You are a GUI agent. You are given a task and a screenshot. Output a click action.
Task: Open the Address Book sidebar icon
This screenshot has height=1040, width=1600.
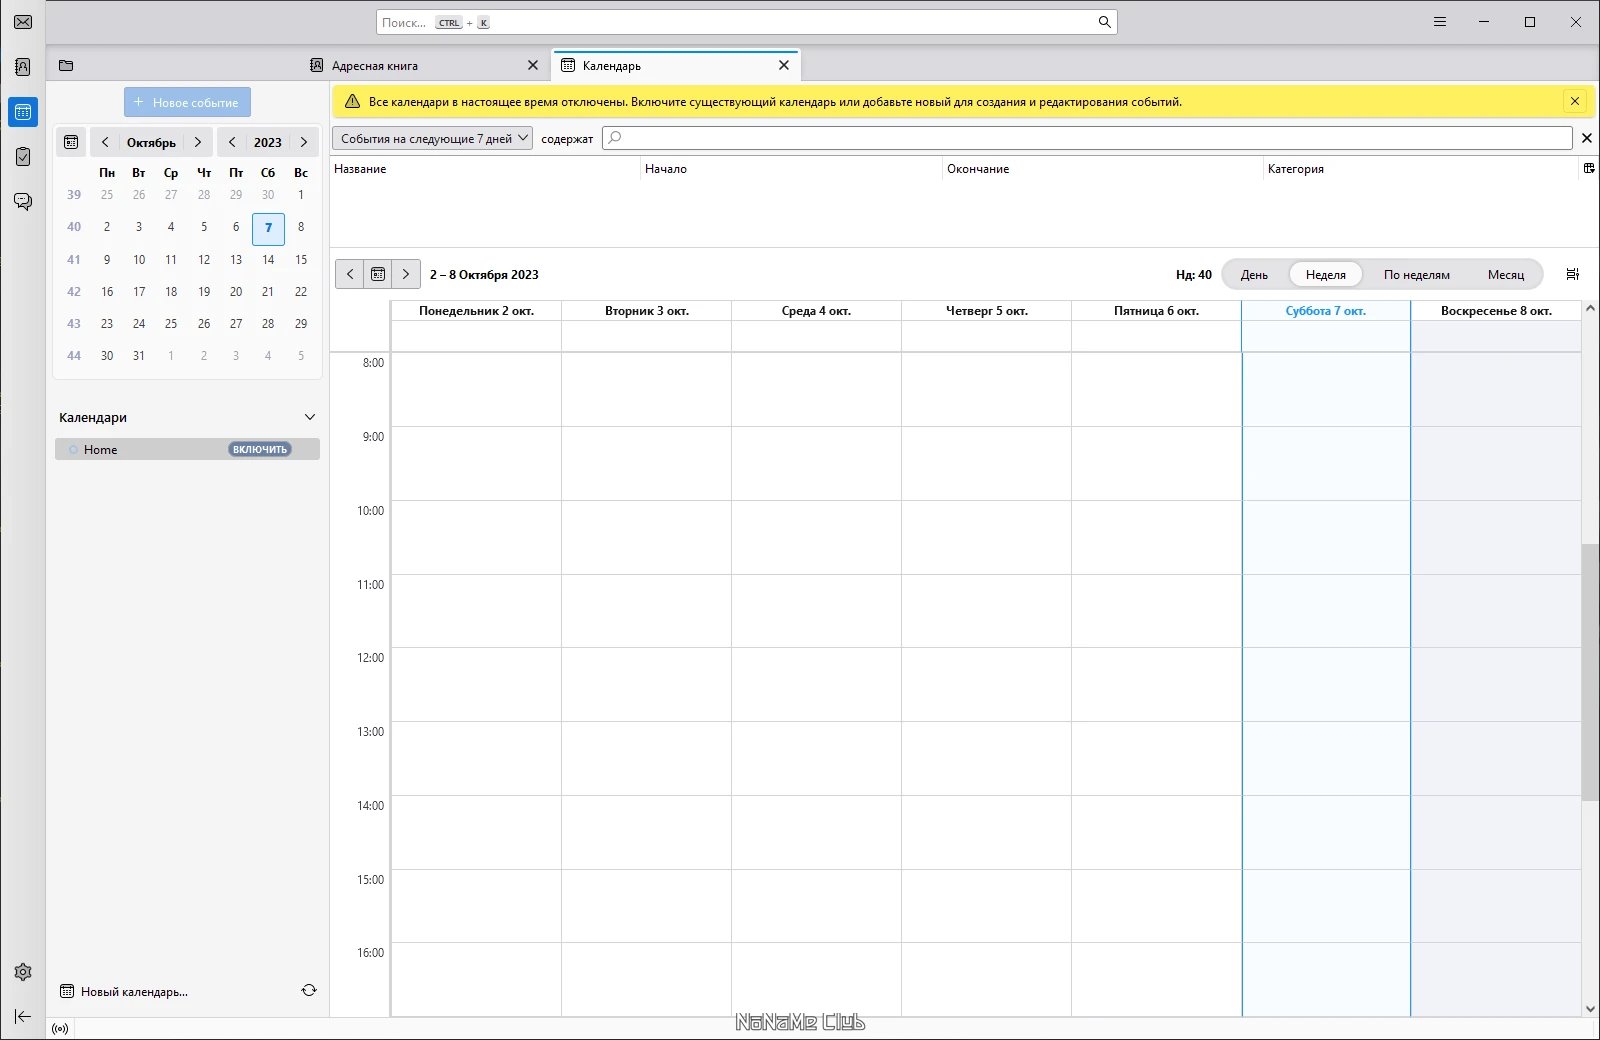pos(23,67)
